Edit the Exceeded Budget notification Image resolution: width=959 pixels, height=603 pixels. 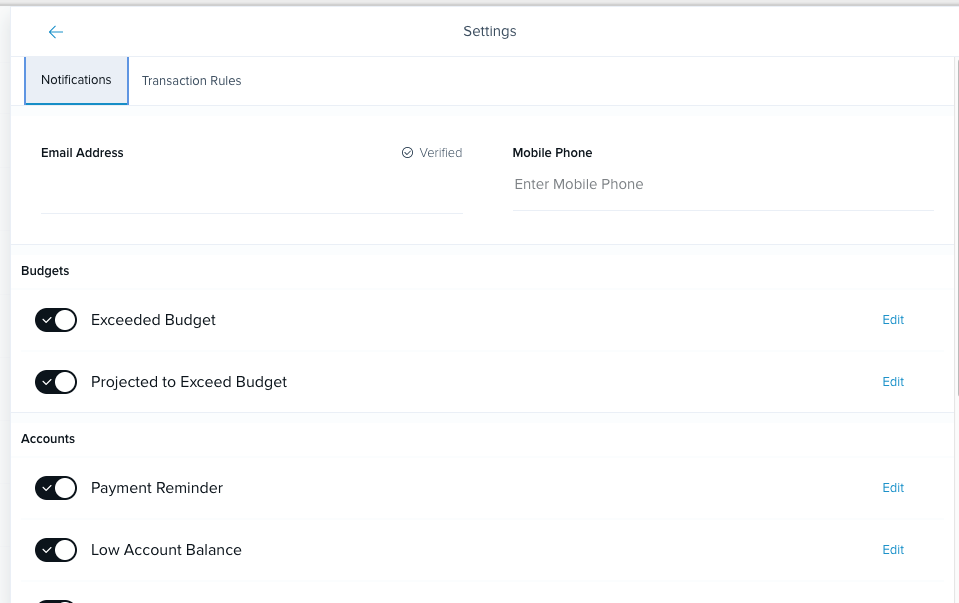coord(893,320)
